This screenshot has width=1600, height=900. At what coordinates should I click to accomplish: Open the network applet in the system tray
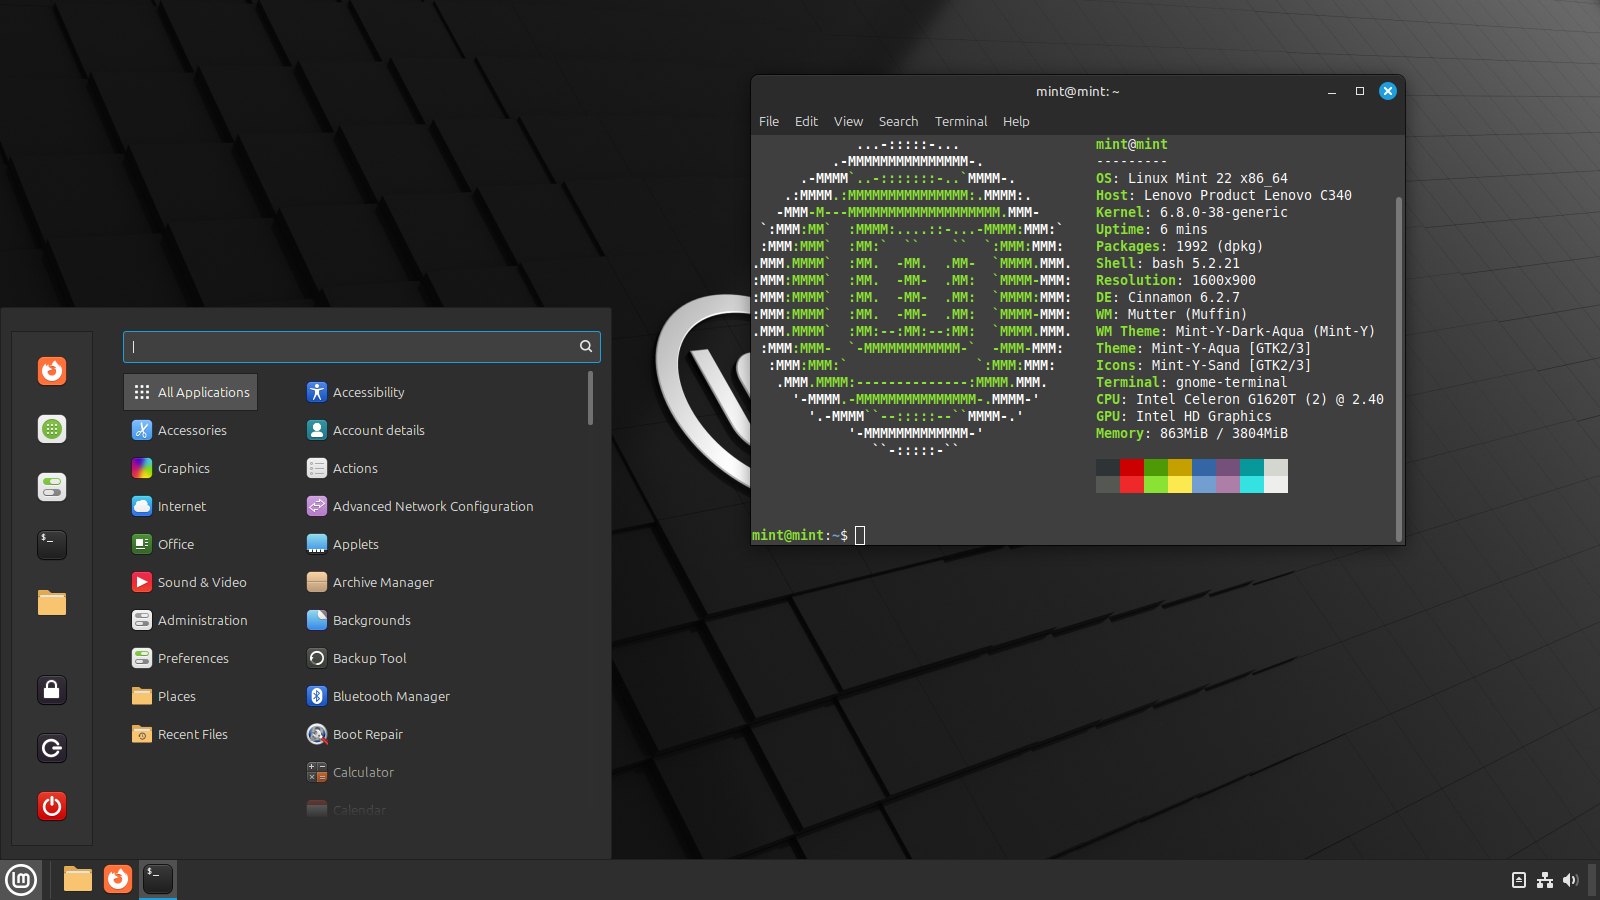(1545, 880)
